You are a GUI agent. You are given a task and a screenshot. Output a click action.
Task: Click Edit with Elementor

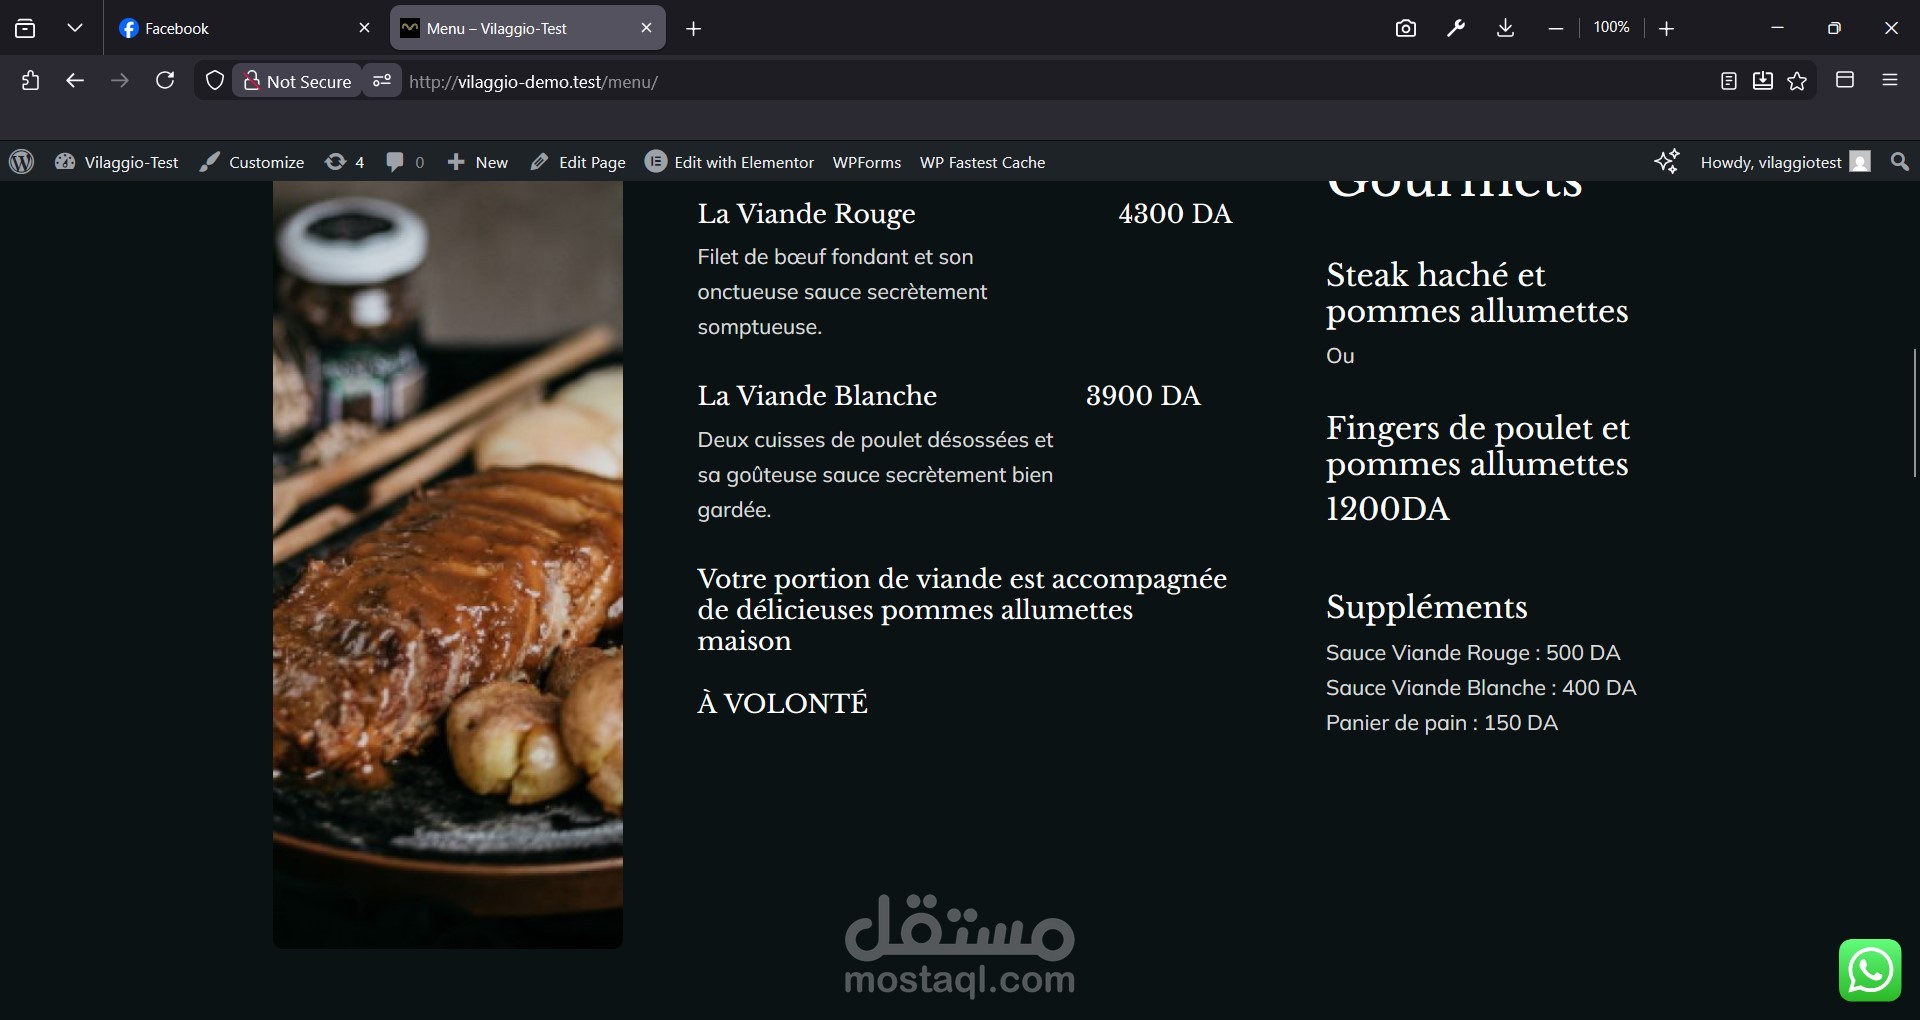click(729, 162)
